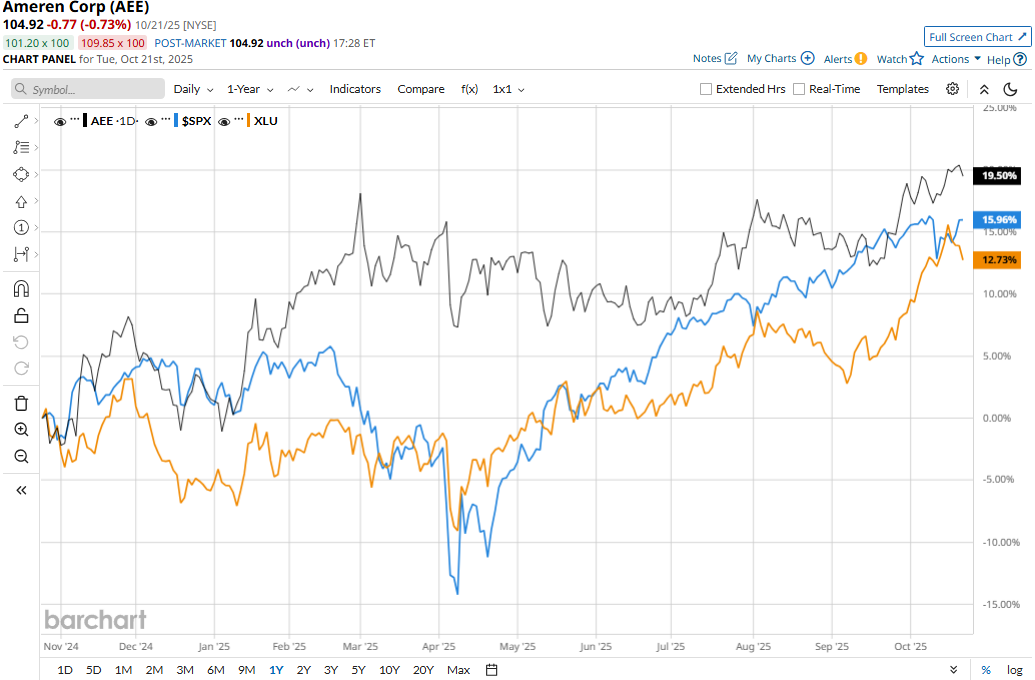Delete drawings with the trash icon
This screenshot has height=680, width=1035.
[x=21, y=403]
